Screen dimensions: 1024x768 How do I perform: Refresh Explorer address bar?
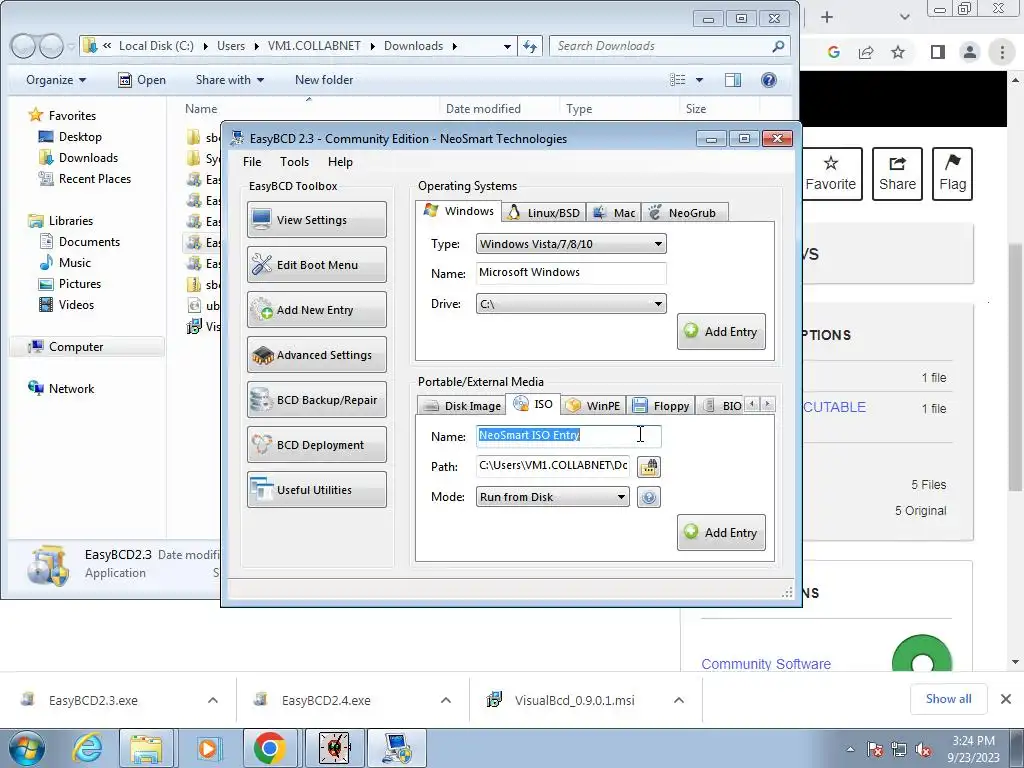(530, 46)
